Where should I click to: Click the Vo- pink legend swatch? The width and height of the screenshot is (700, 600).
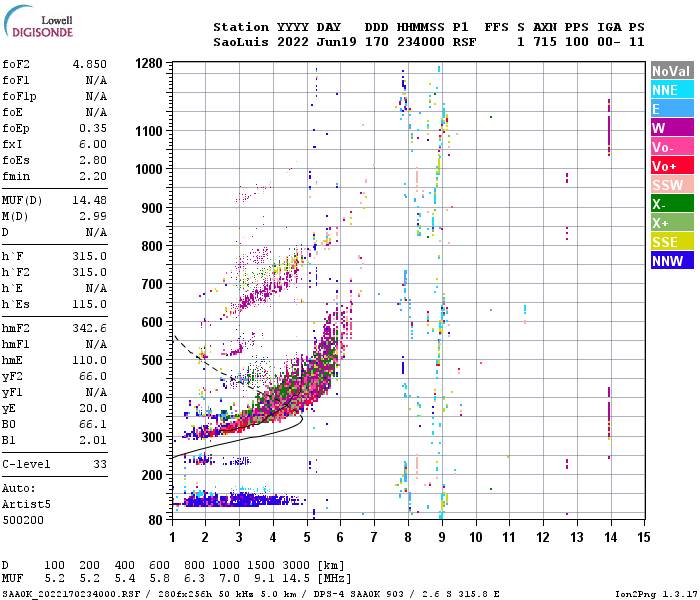(x=672, y=147)
